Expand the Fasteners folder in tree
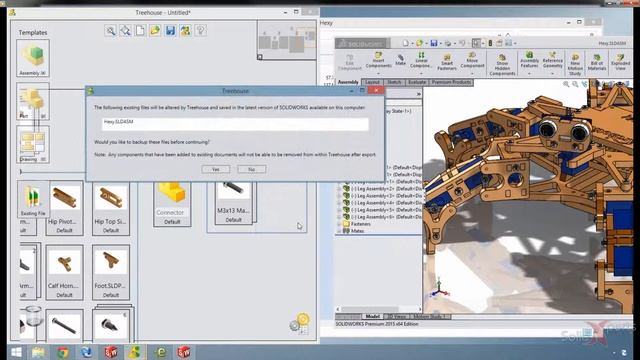 pos(338,224)
